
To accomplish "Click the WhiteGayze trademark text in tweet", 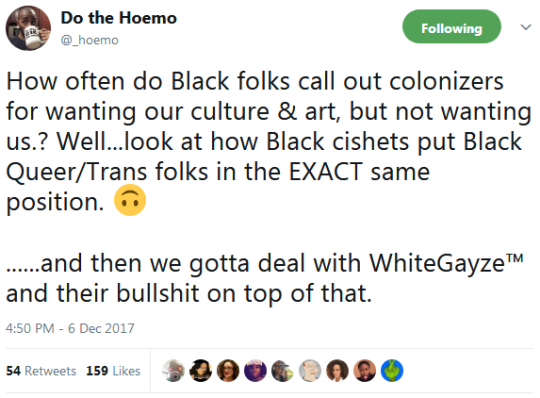I will click(x=446, y=263).
